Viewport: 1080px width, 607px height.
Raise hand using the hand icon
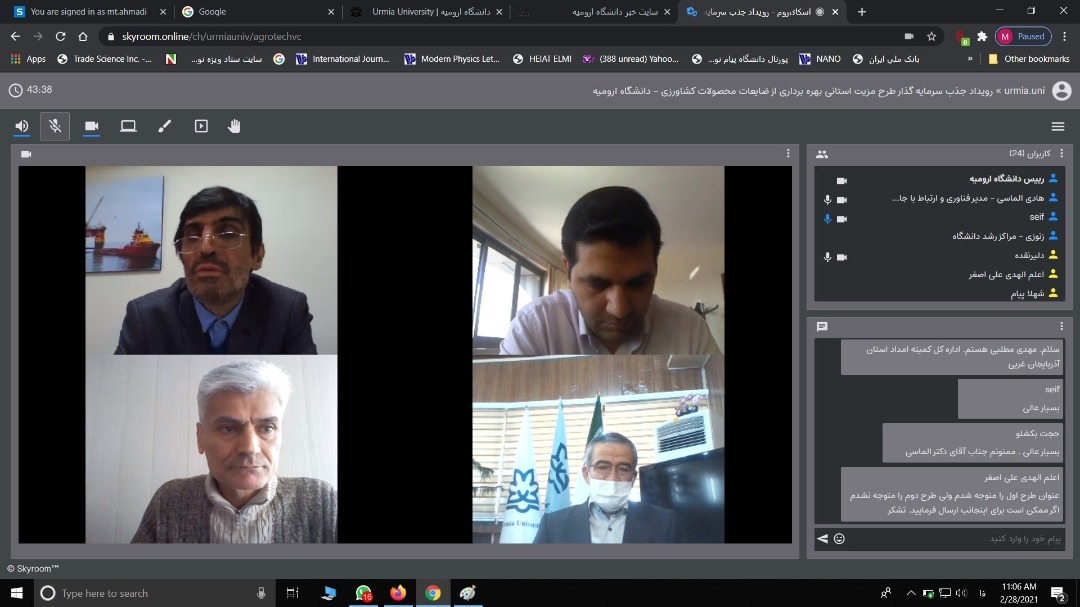point(234,126)
